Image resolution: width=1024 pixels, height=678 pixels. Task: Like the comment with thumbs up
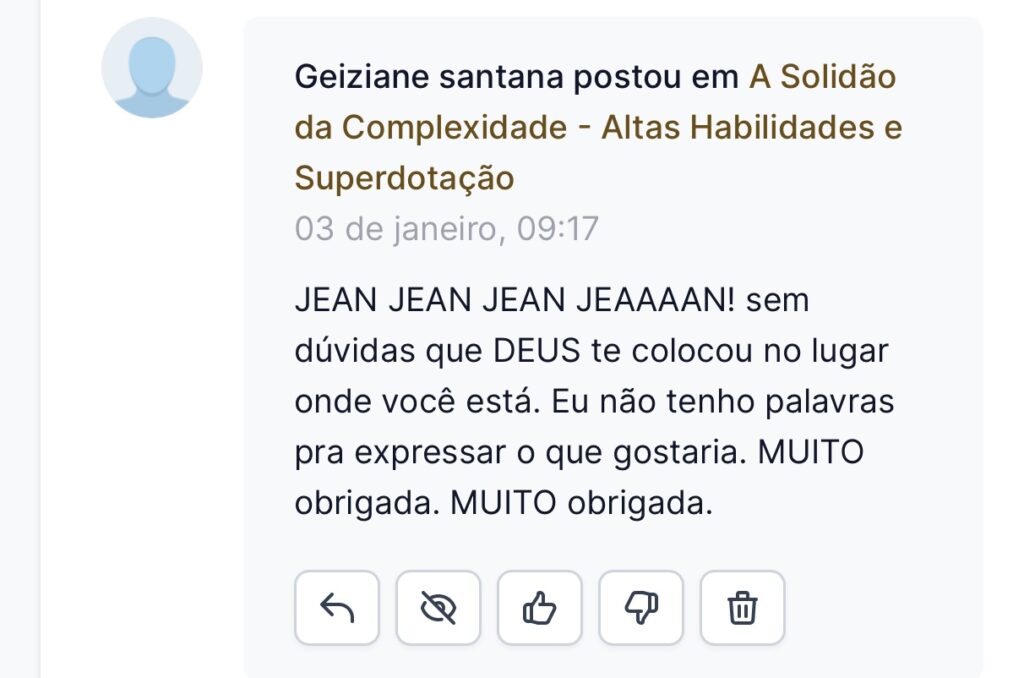[x=540, y=608]
